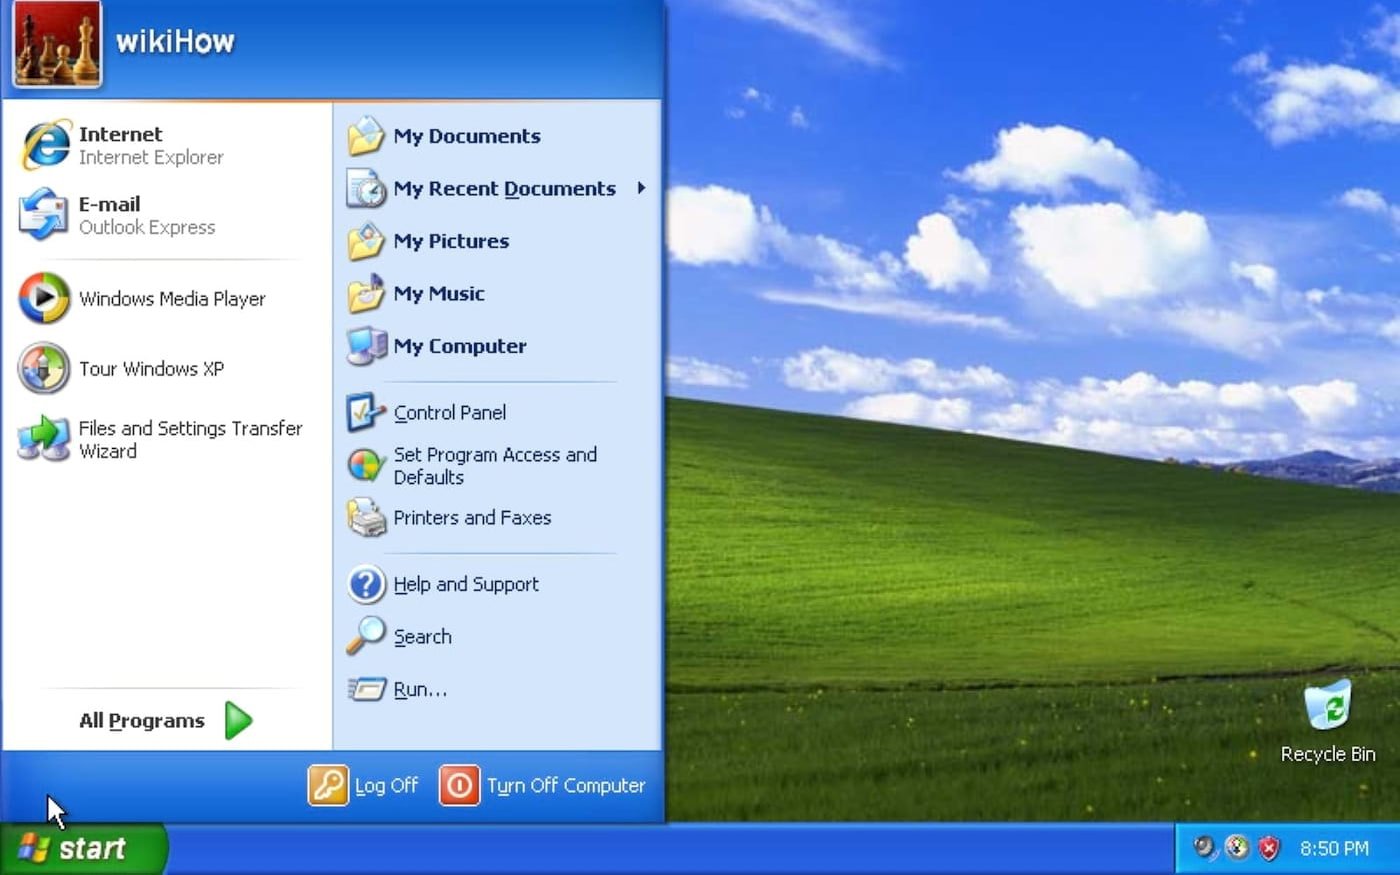
Task: Open the My Documents folder icon
Action: [x=366, y=136]
